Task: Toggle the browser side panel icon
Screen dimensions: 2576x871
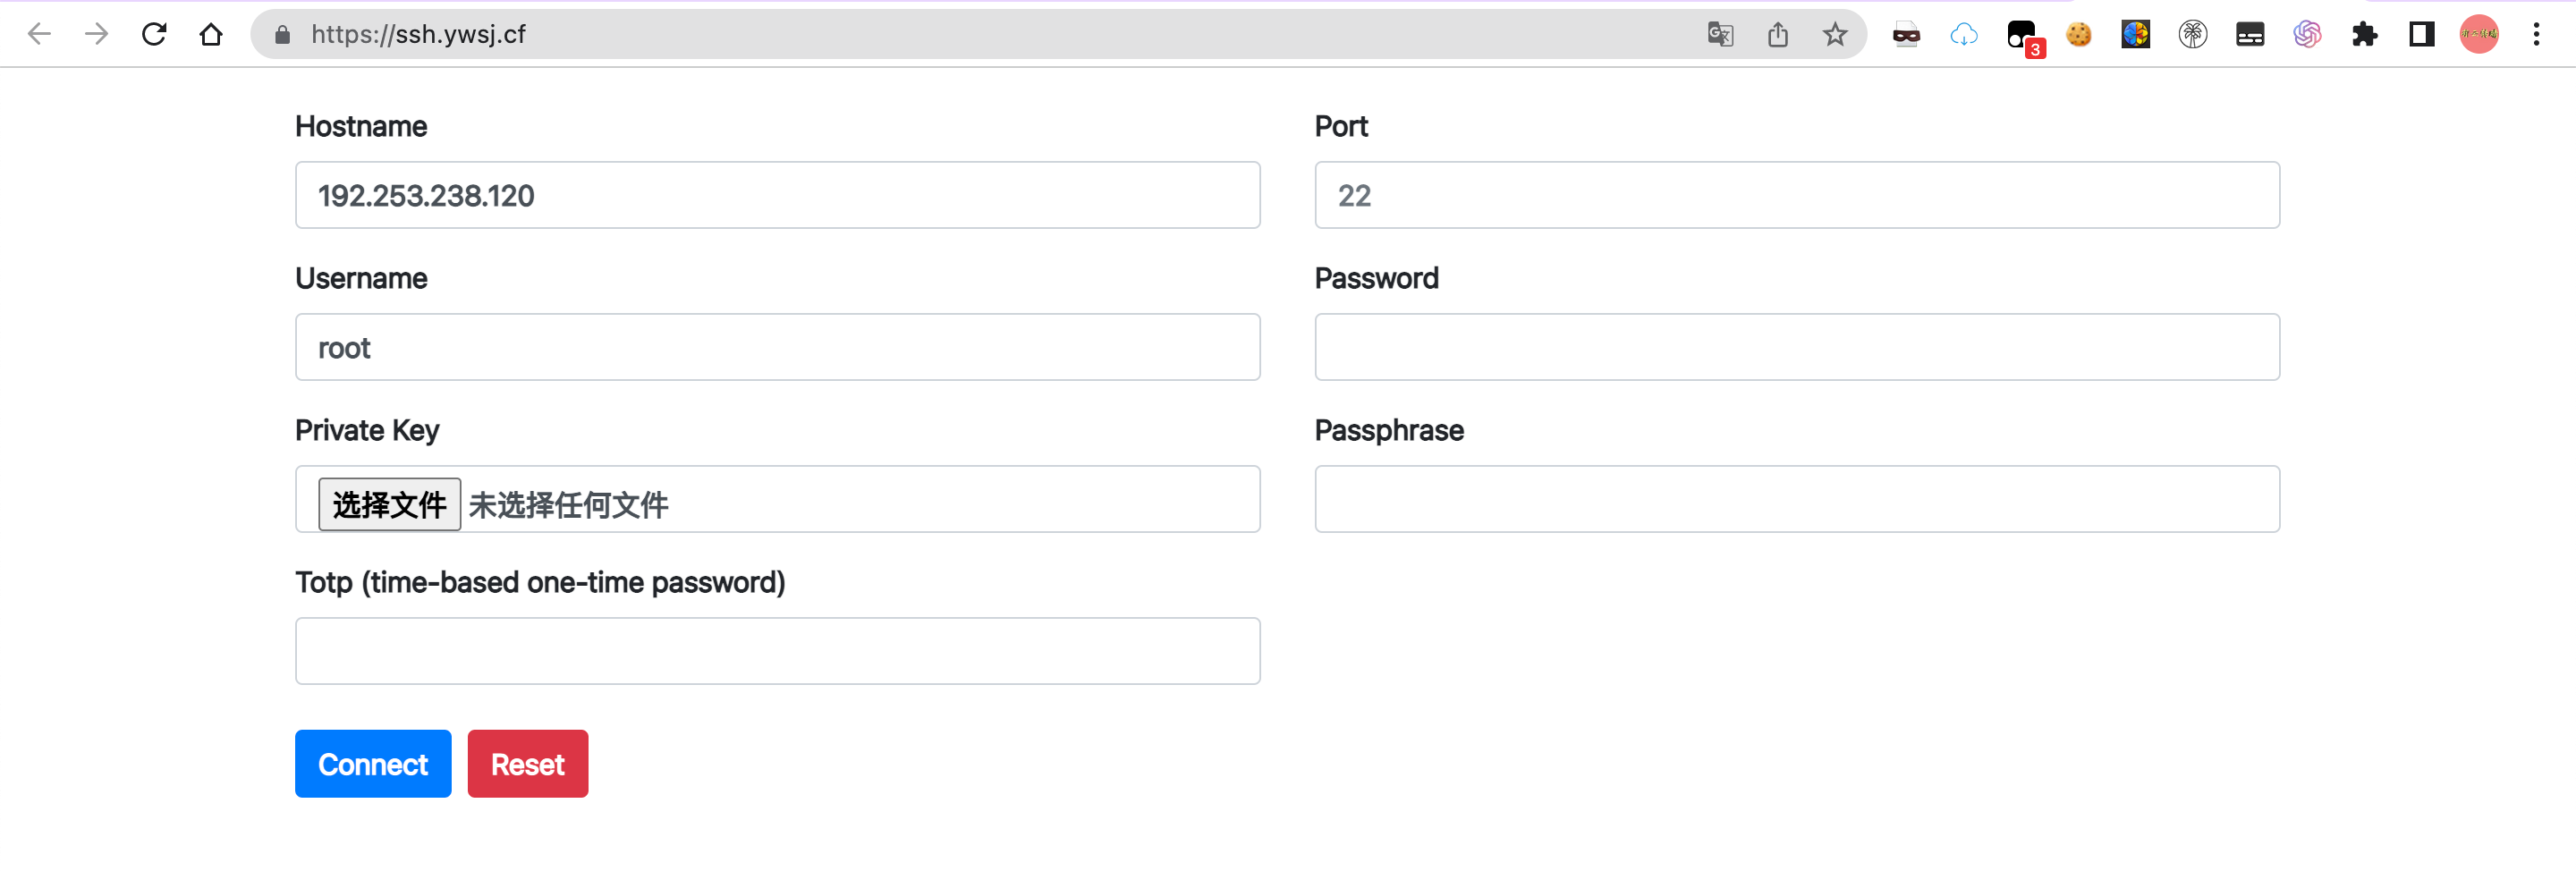Action: (x=2421, y=34)
